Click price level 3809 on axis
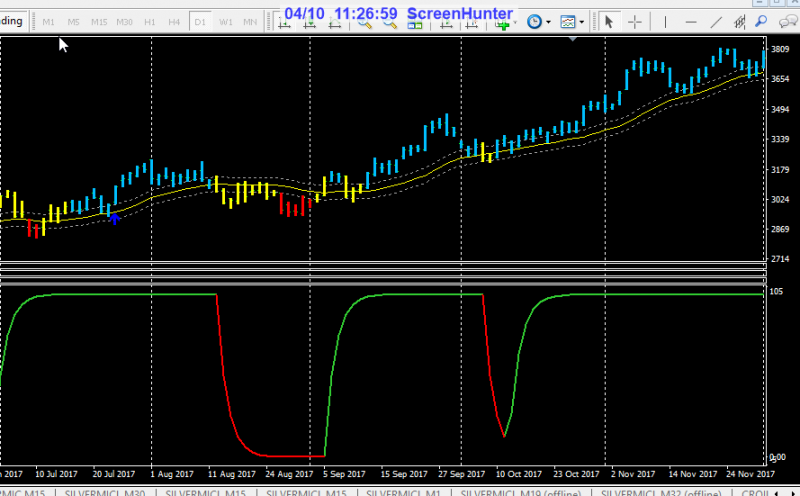 780,49
